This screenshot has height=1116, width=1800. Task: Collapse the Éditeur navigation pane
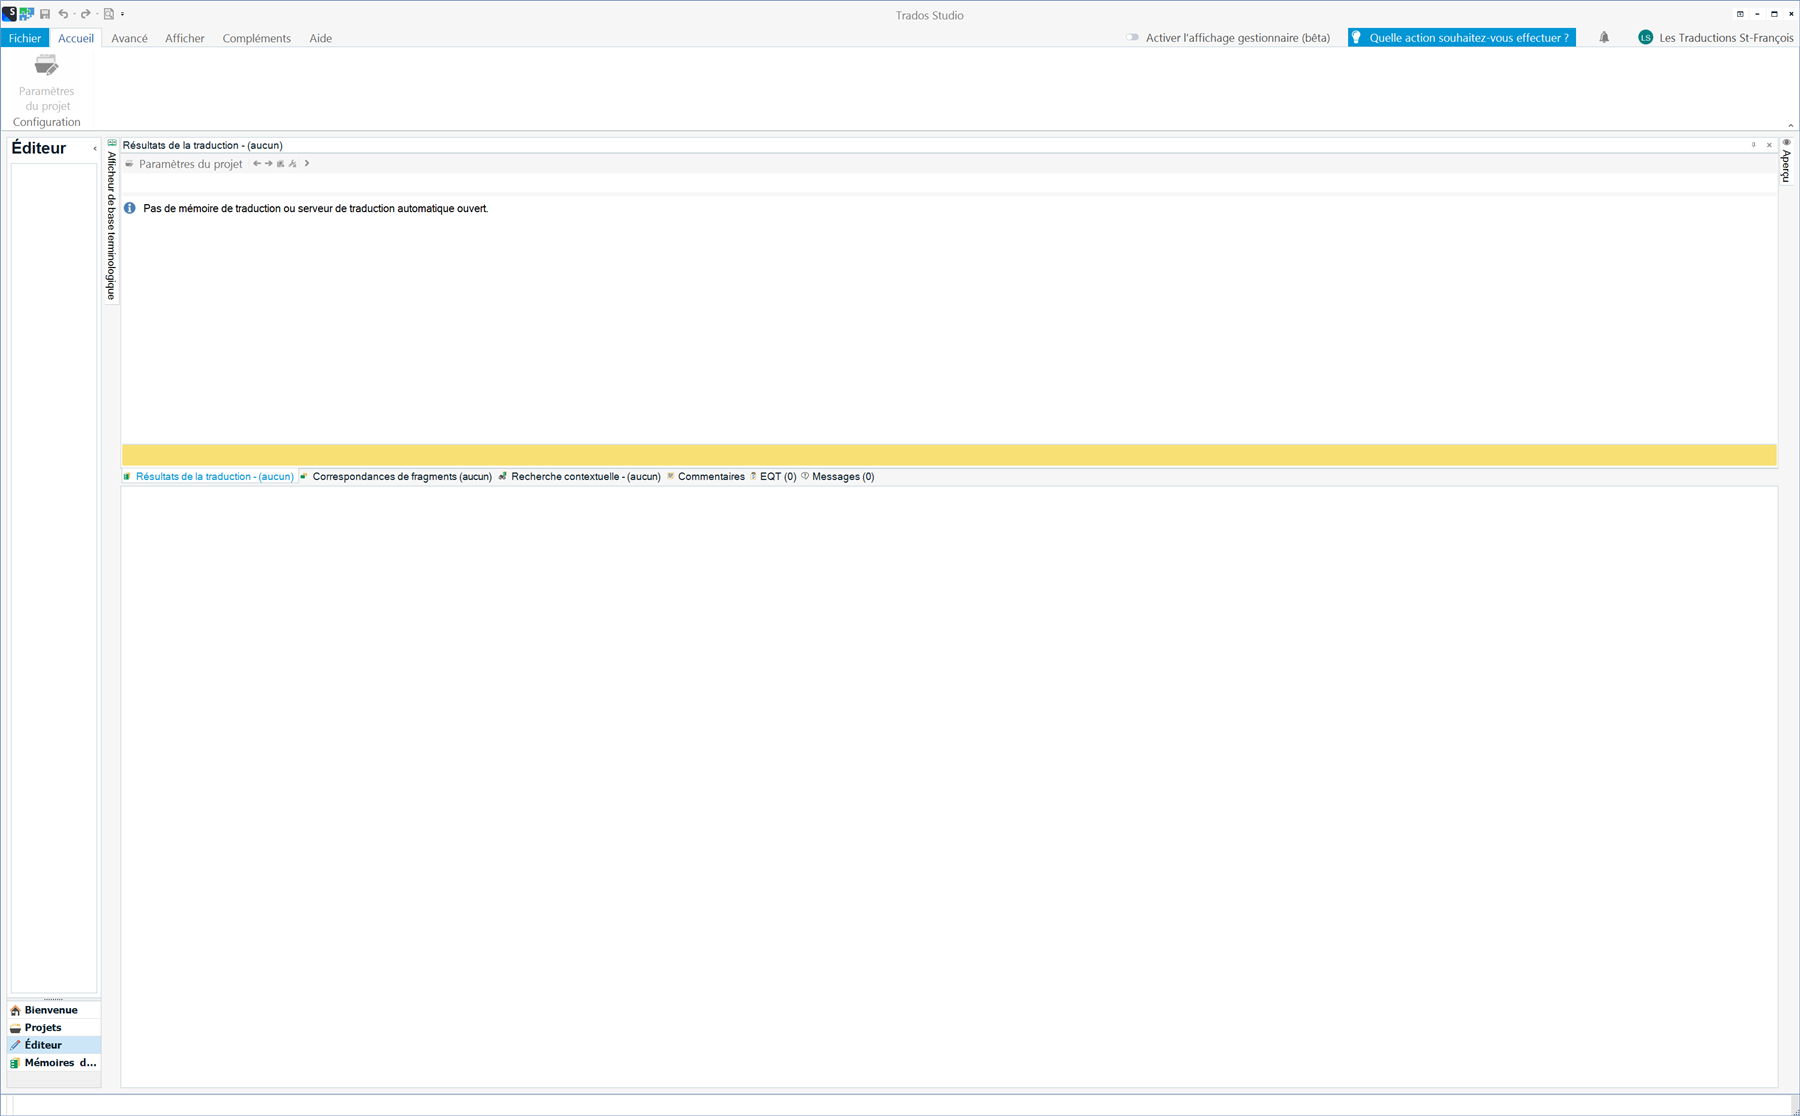pyautogui.click(x=95, y=149)
